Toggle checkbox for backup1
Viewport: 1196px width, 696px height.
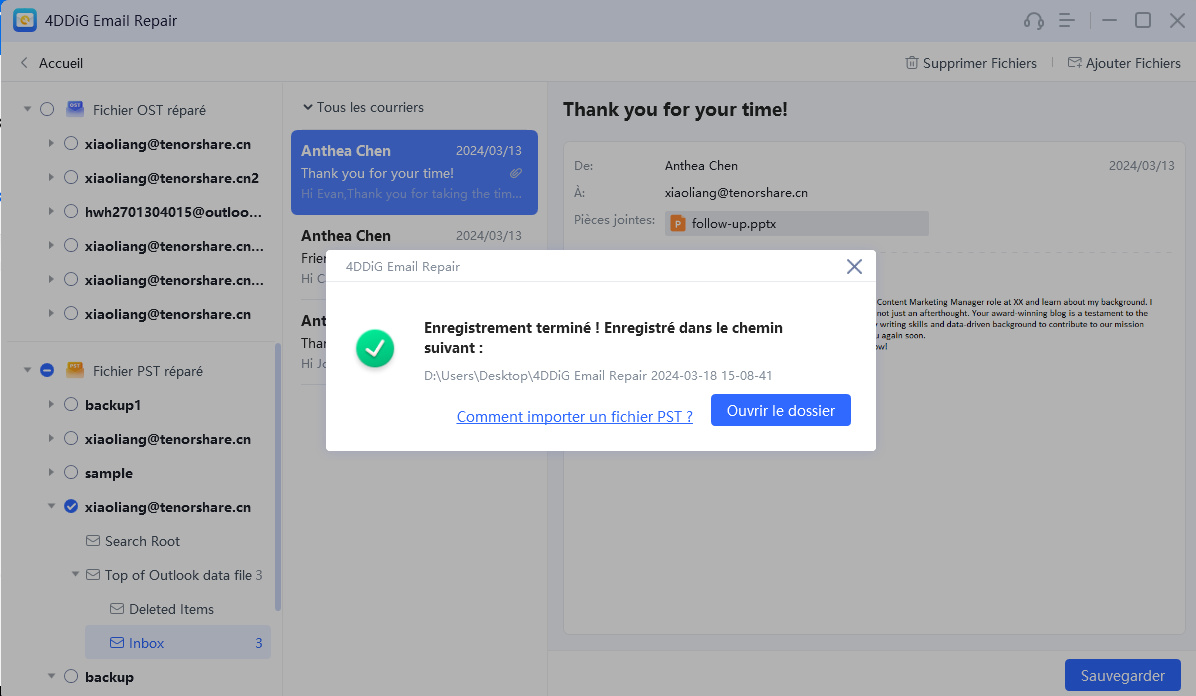[71, 404]
